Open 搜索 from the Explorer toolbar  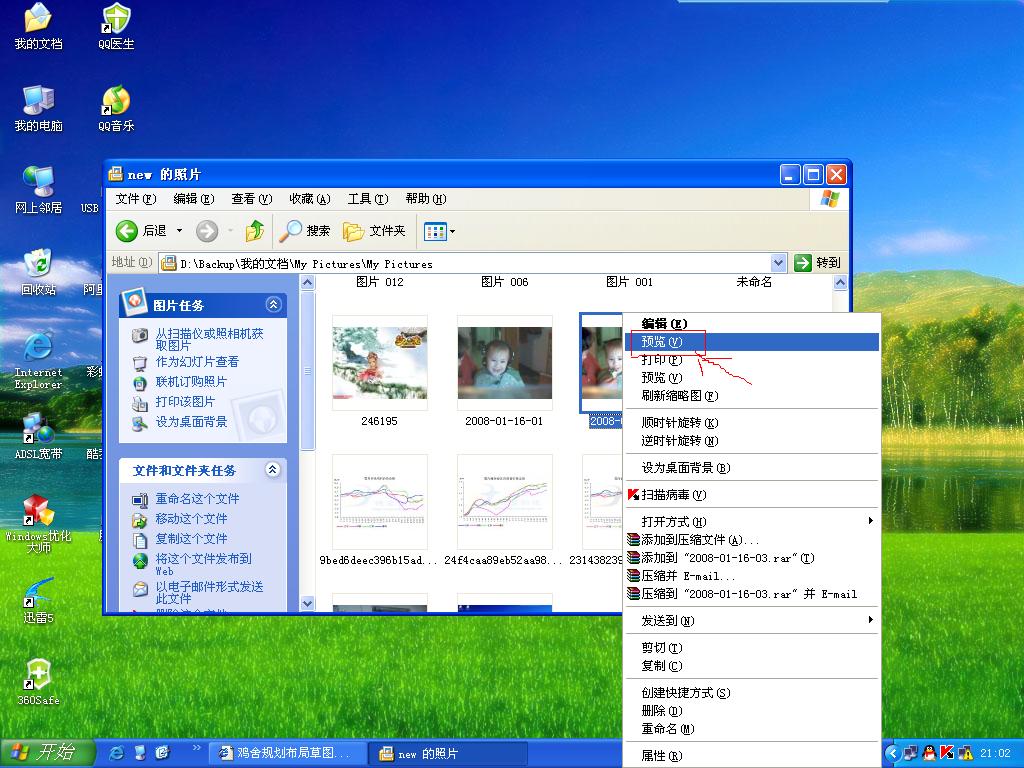coord(305,231)
